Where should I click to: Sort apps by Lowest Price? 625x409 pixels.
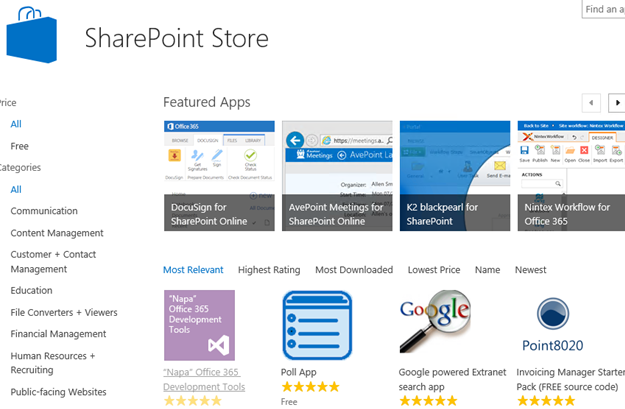click(434, 270)
